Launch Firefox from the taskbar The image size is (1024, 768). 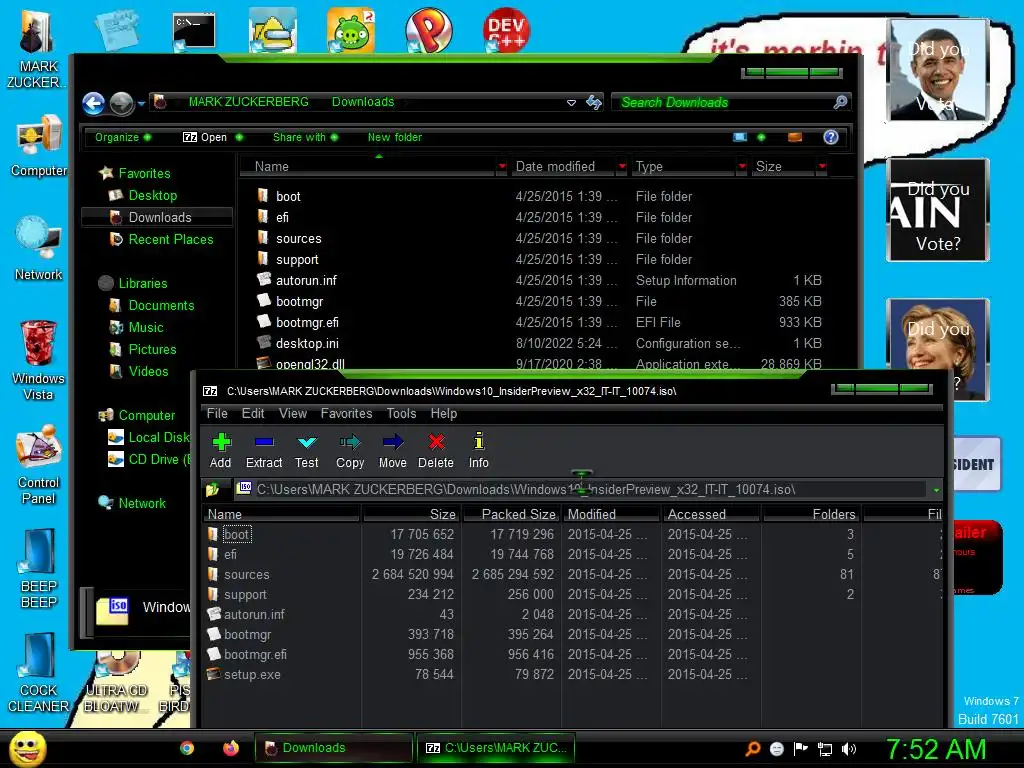[x=231, y=748]
